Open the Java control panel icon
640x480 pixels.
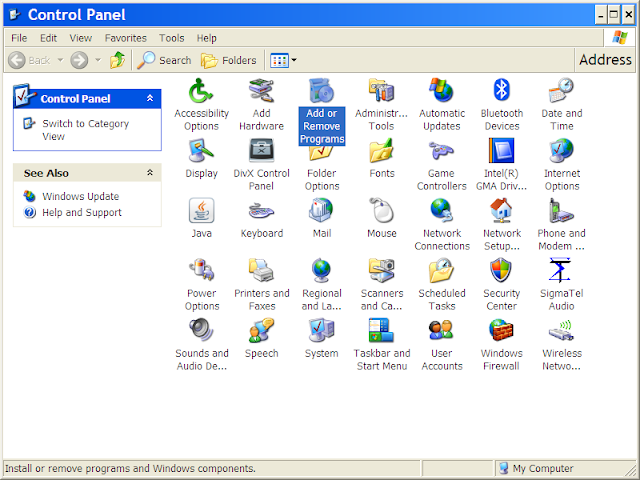[201, 210]
